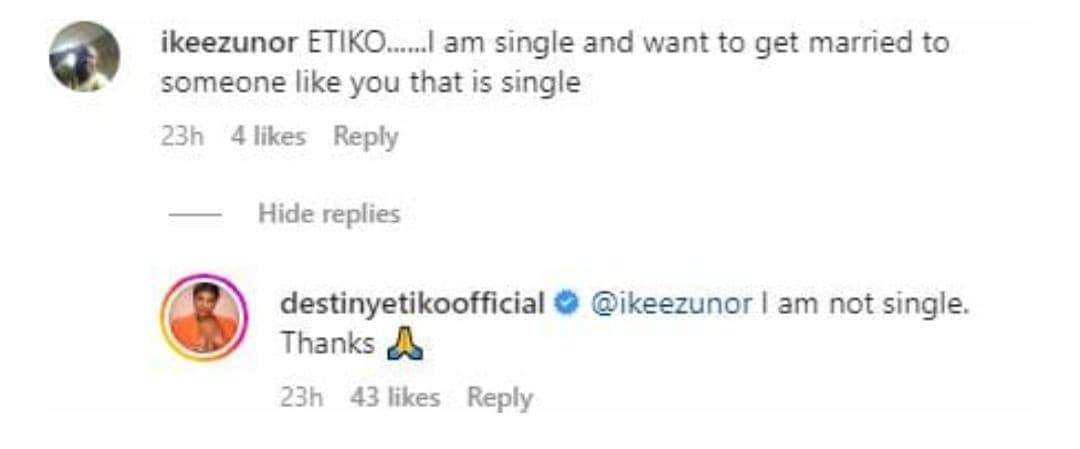View the 4 likes on ikeezunor's comment
Image resolution: width=1080 pixels, height=449 pixels.
coord(268,137)
